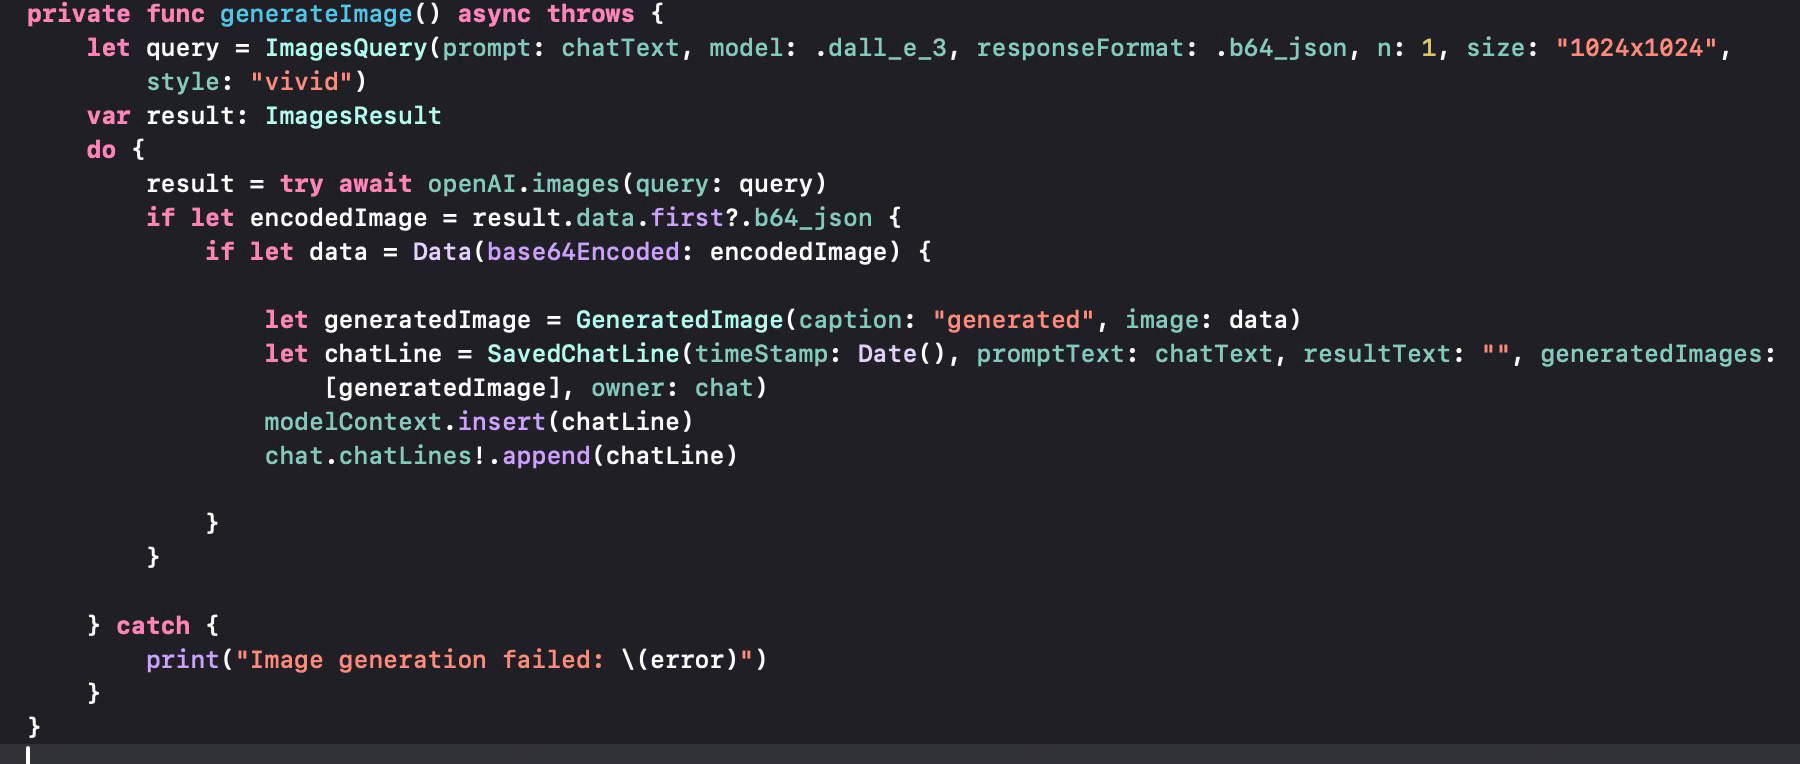This screenshot has height=764, width=1800.
Task: Click the generateImage function name
Action: (x=316, y=14)
